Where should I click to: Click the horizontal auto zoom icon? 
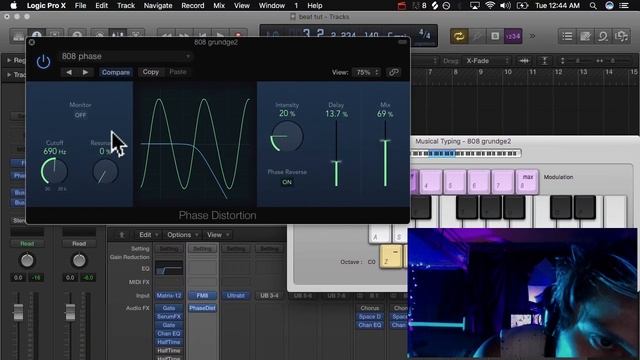coord(524,61)
